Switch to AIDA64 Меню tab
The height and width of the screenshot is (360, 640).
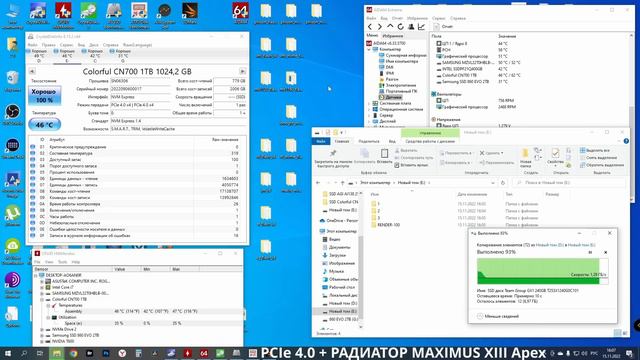click(372, 36)
